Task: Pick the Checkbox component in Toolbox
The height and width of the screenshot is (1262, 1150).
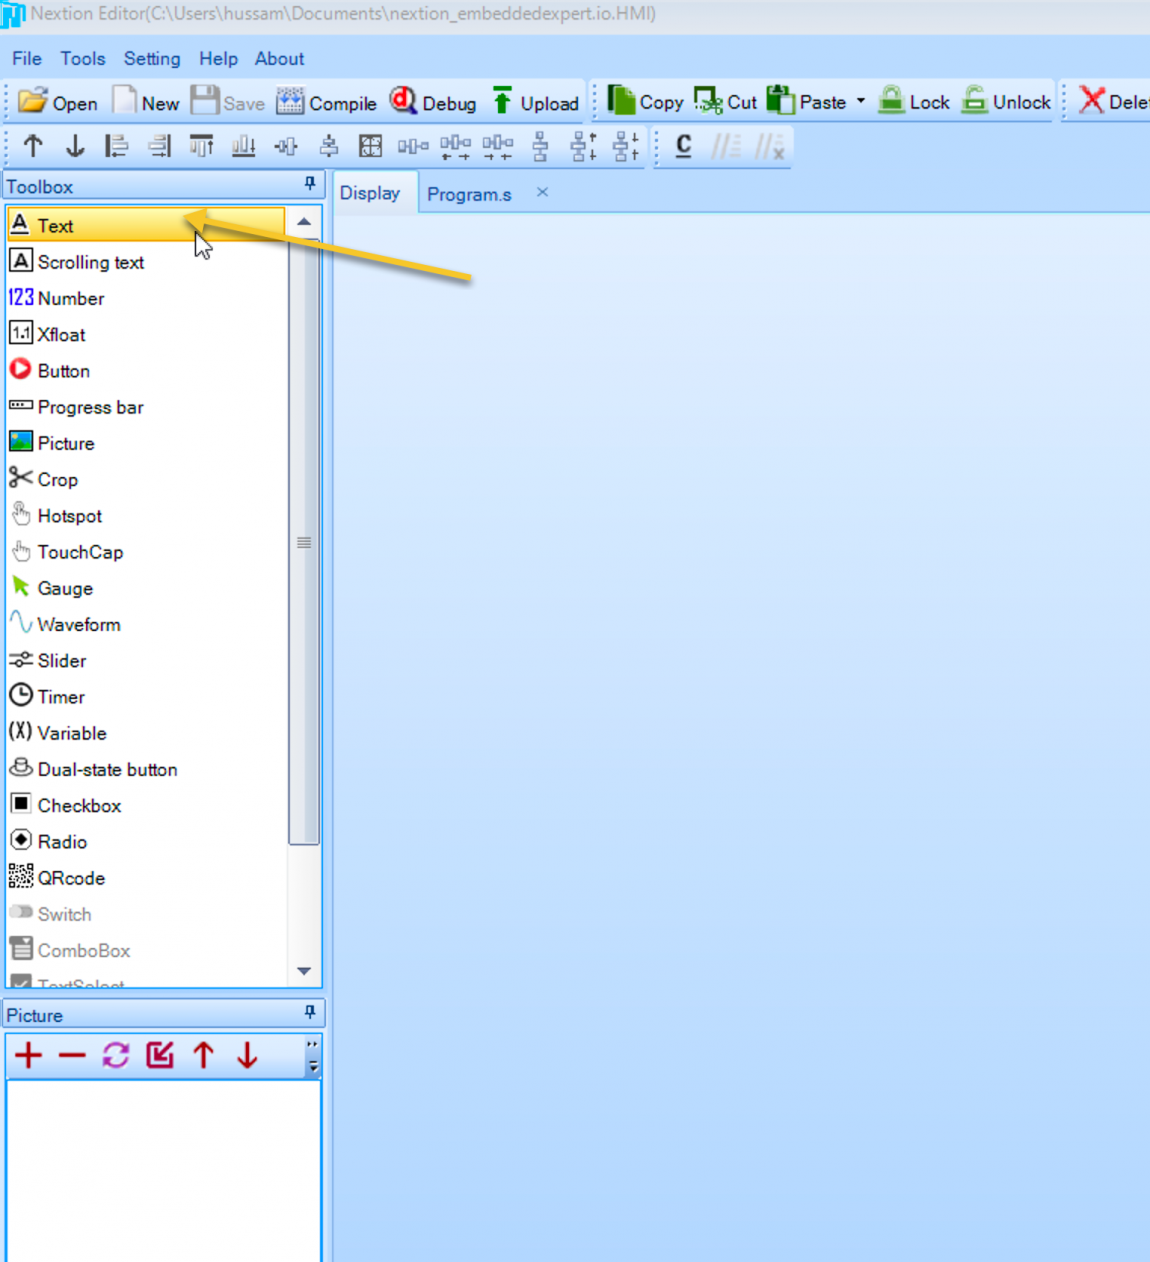Action: click(x=78, y=805)
